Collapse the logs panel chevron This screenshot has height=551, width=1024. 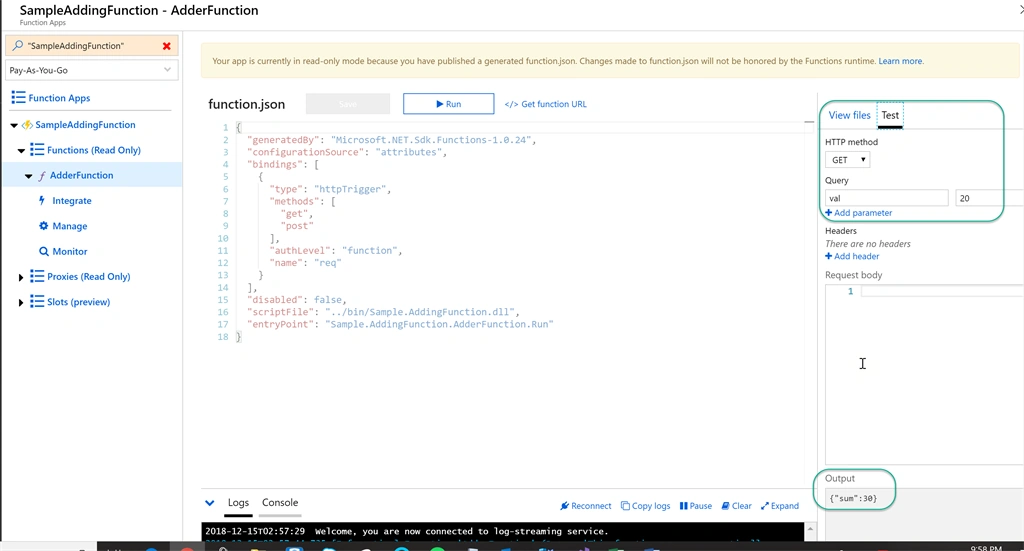[x=210, y=503]
